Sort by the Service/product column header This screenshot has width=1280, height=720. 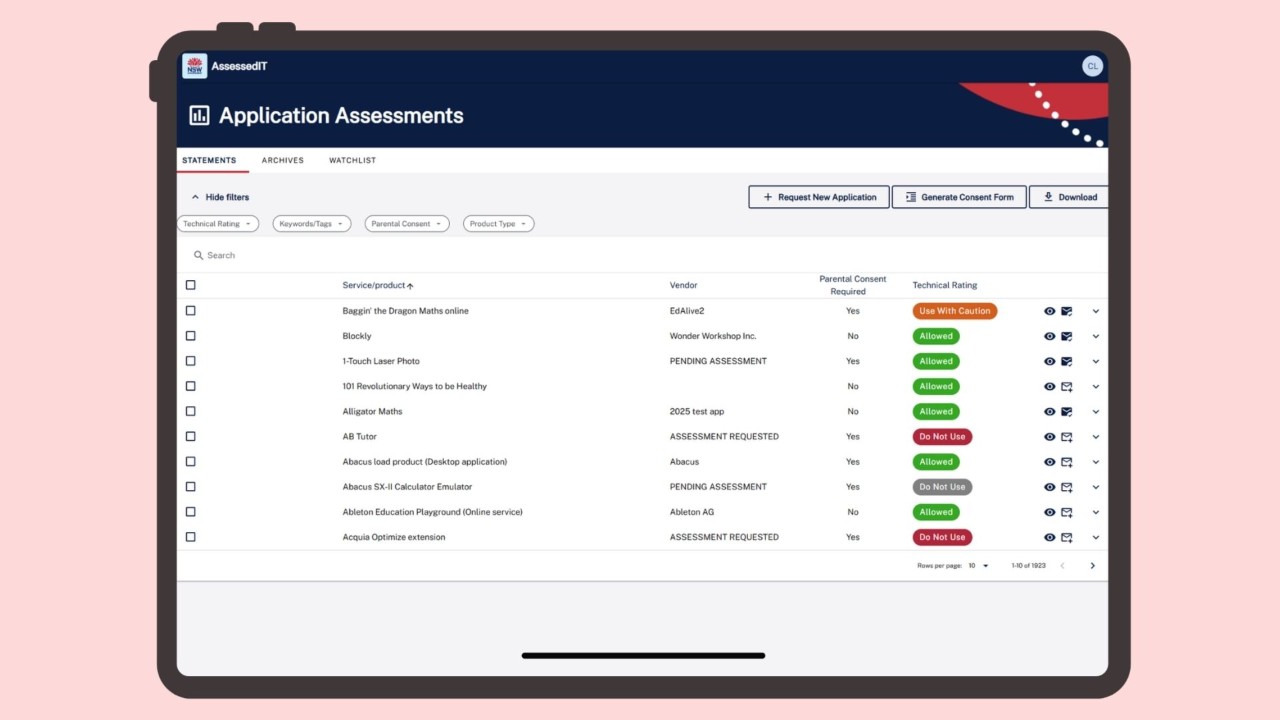pos(378,286)
